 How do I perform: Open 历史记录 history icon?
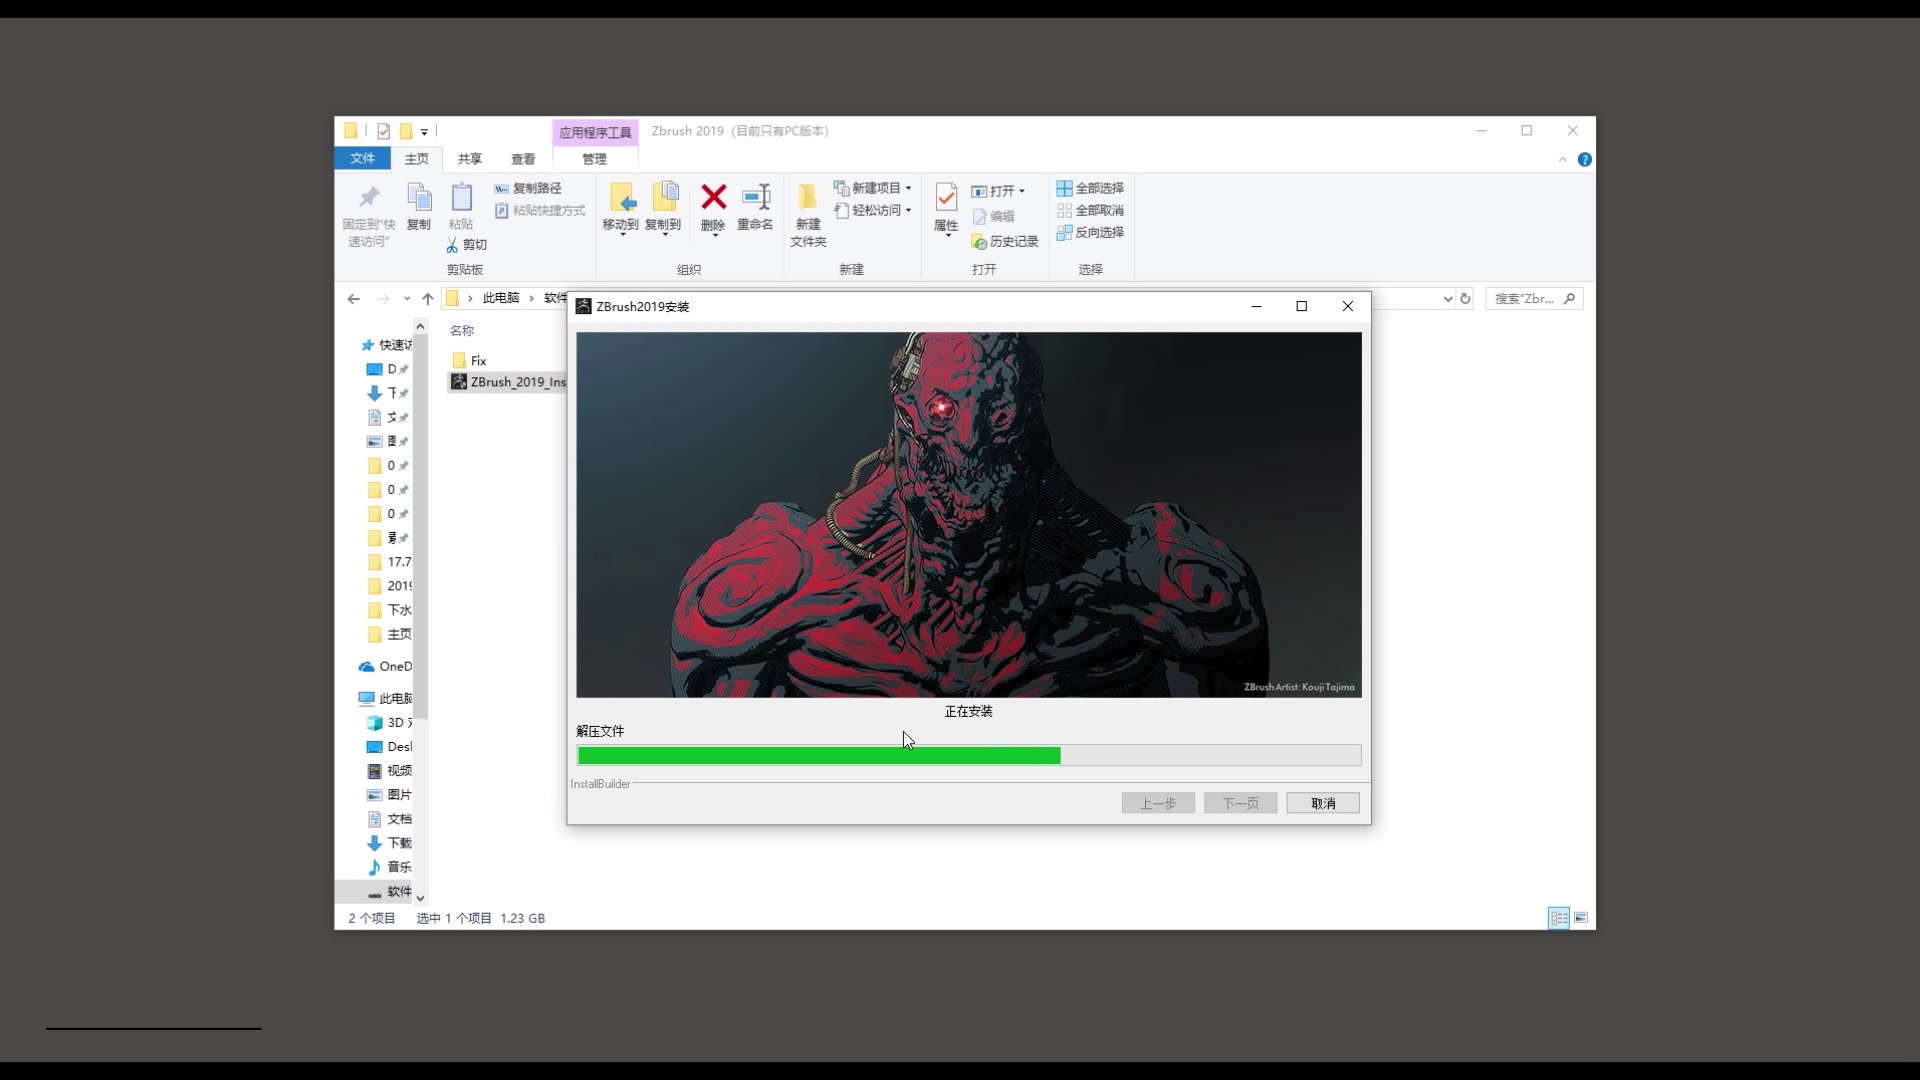click(x=1005, y=241)
